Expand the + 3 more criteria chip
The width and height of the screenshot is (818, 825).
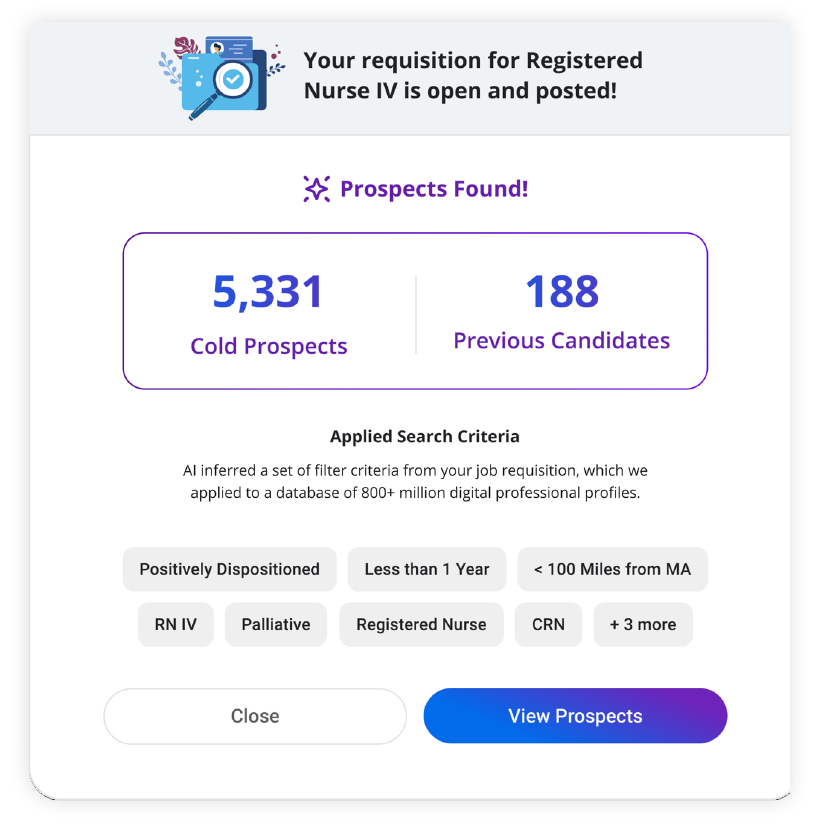pos(643,624)
